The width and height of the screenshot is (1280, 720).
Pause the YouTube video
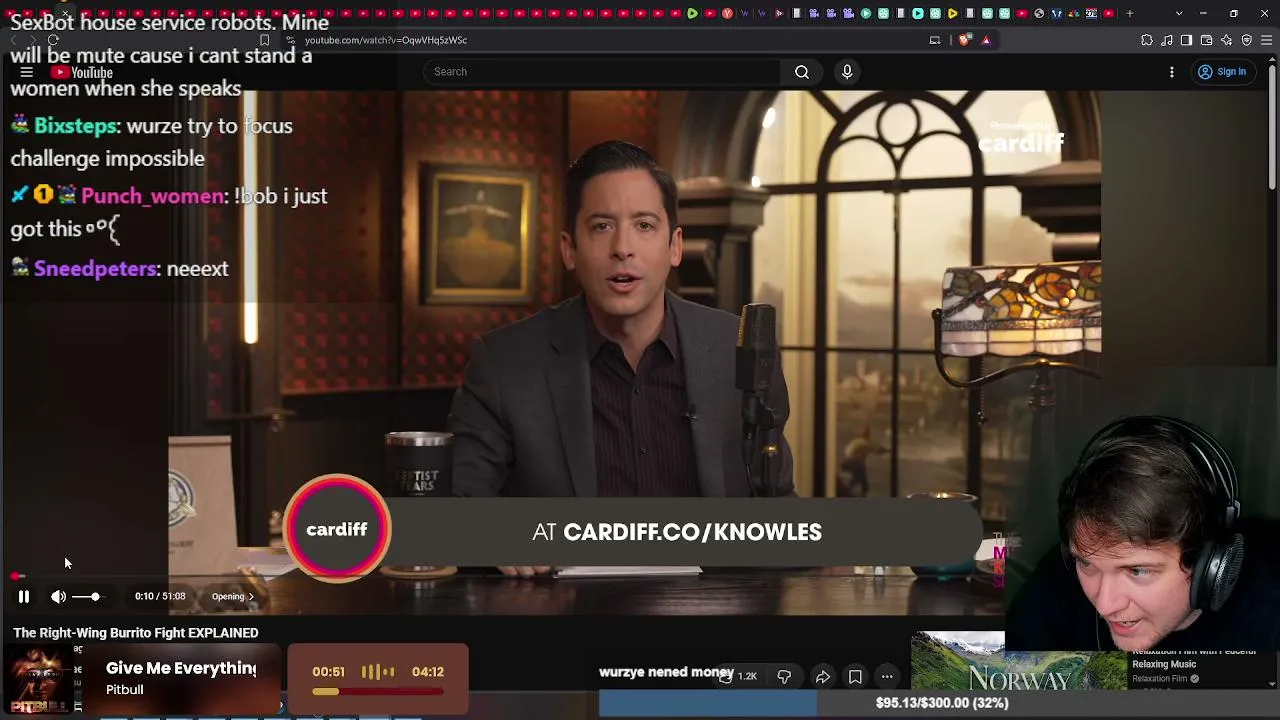click(x=24, y=597)
